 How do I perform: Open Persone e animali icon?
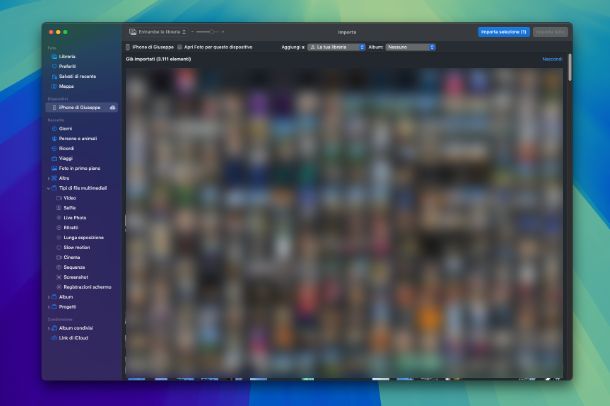pyautogui.click(x=54, y=138)
